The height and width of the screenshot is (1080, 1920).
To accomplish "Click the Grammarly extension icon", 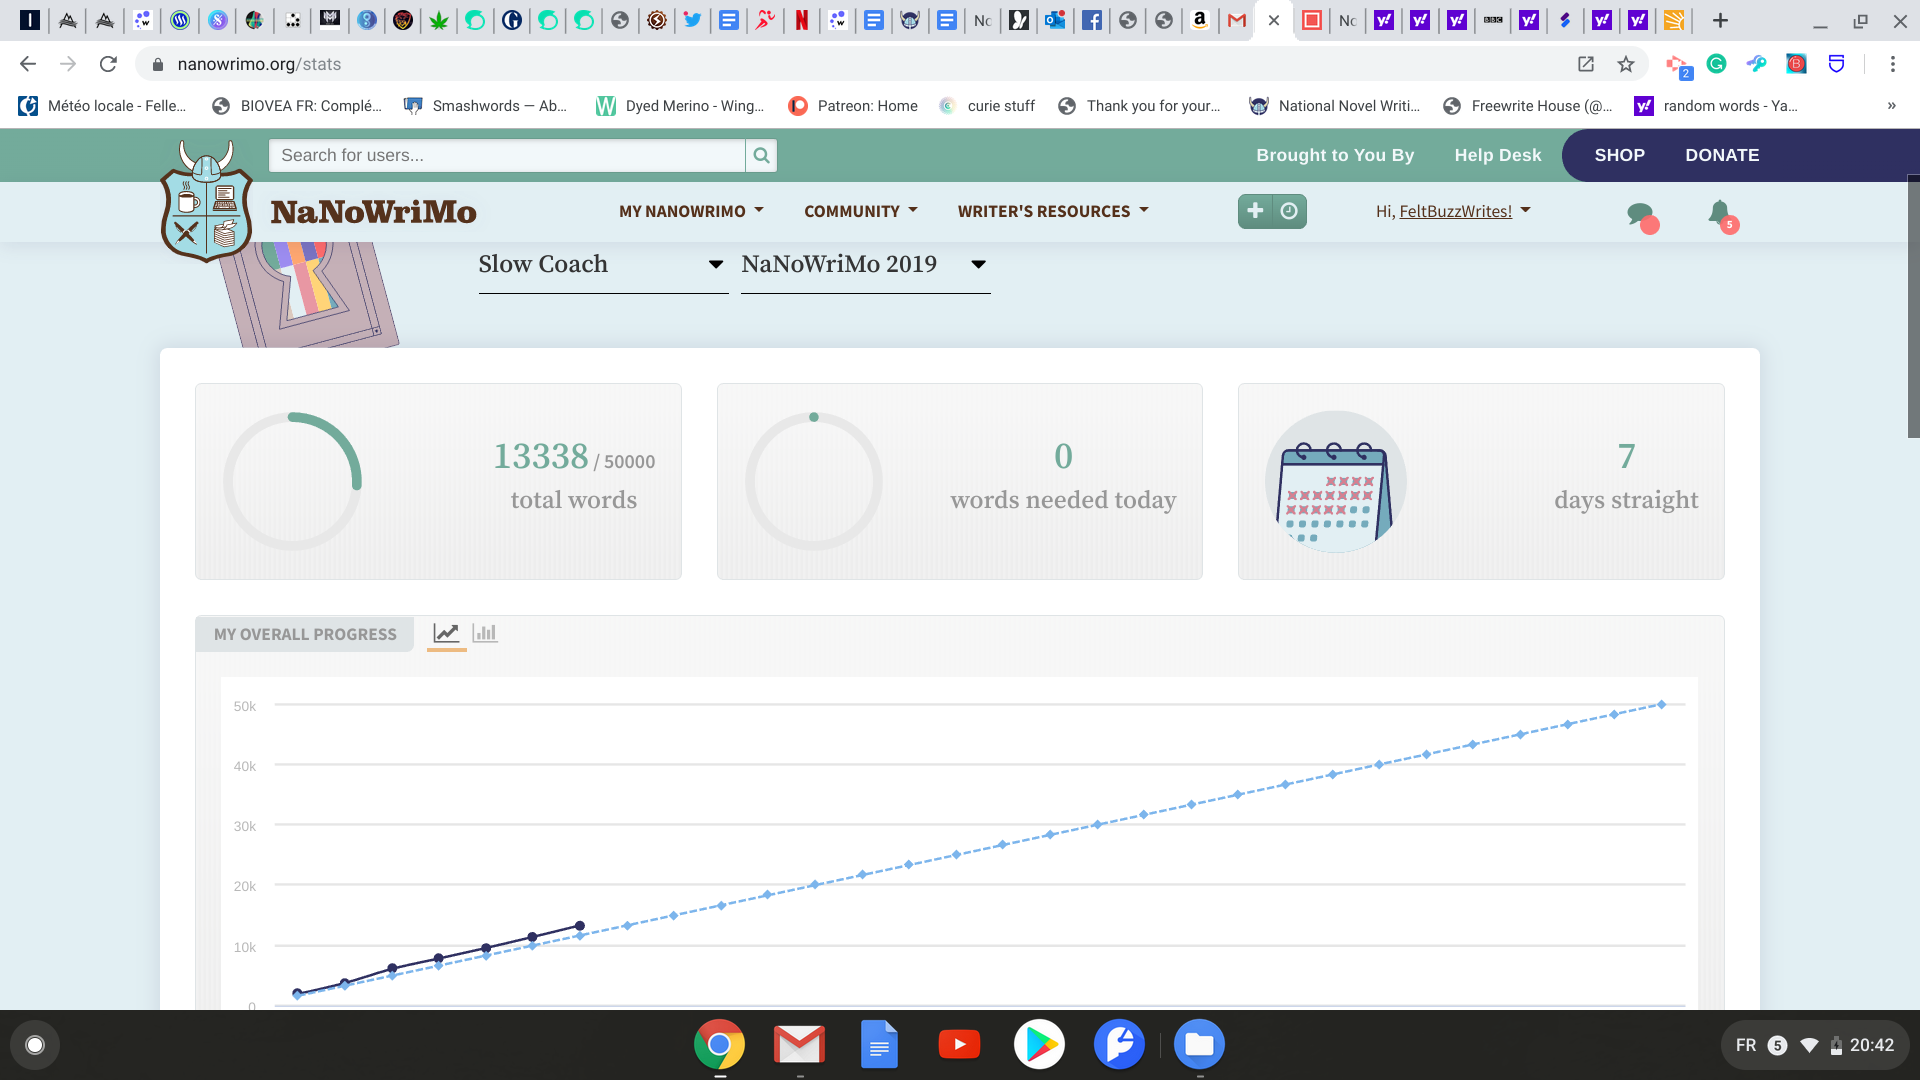I will [1716, 64].
